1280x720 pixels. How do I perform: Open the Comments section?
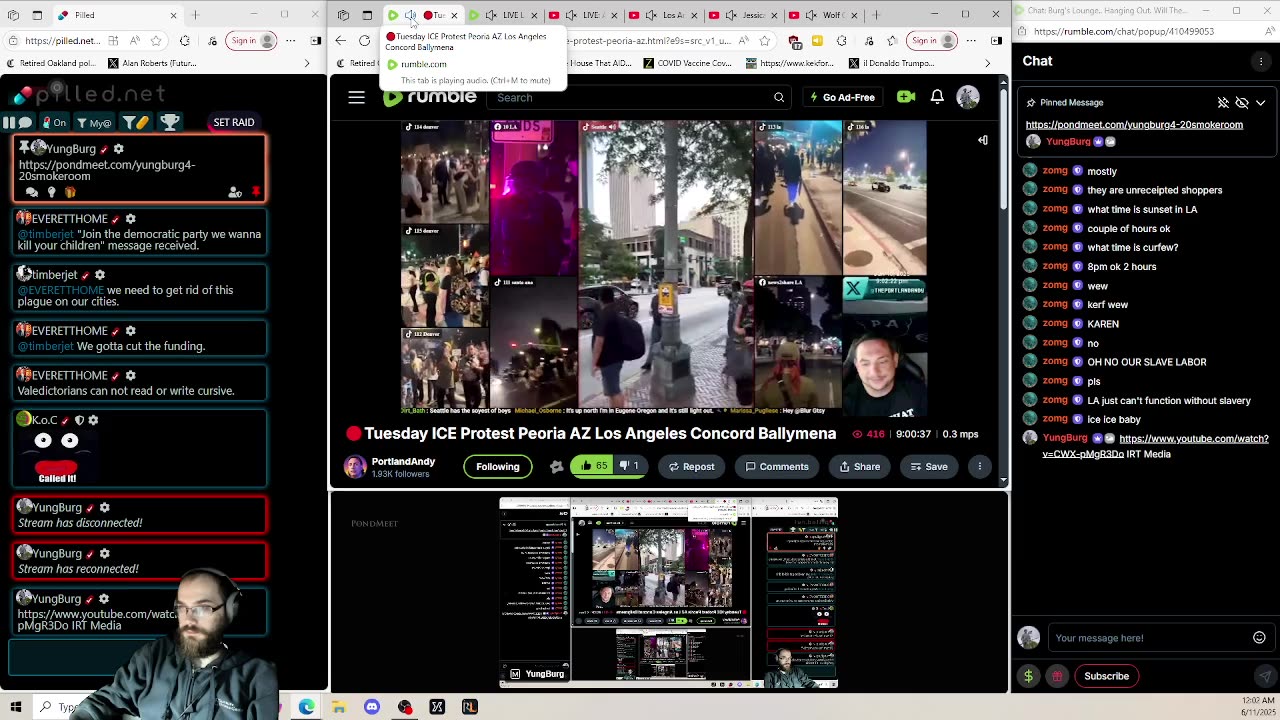pyautogui.click(x=777, y=467)
